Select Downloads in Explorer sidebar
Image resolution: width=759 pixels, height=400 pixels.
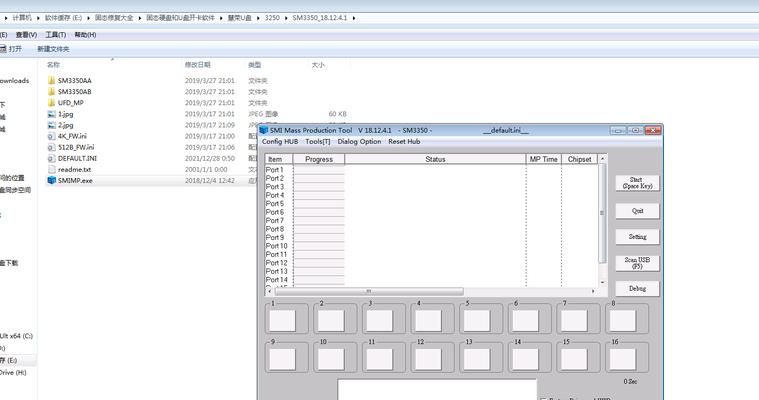point(15,80)
